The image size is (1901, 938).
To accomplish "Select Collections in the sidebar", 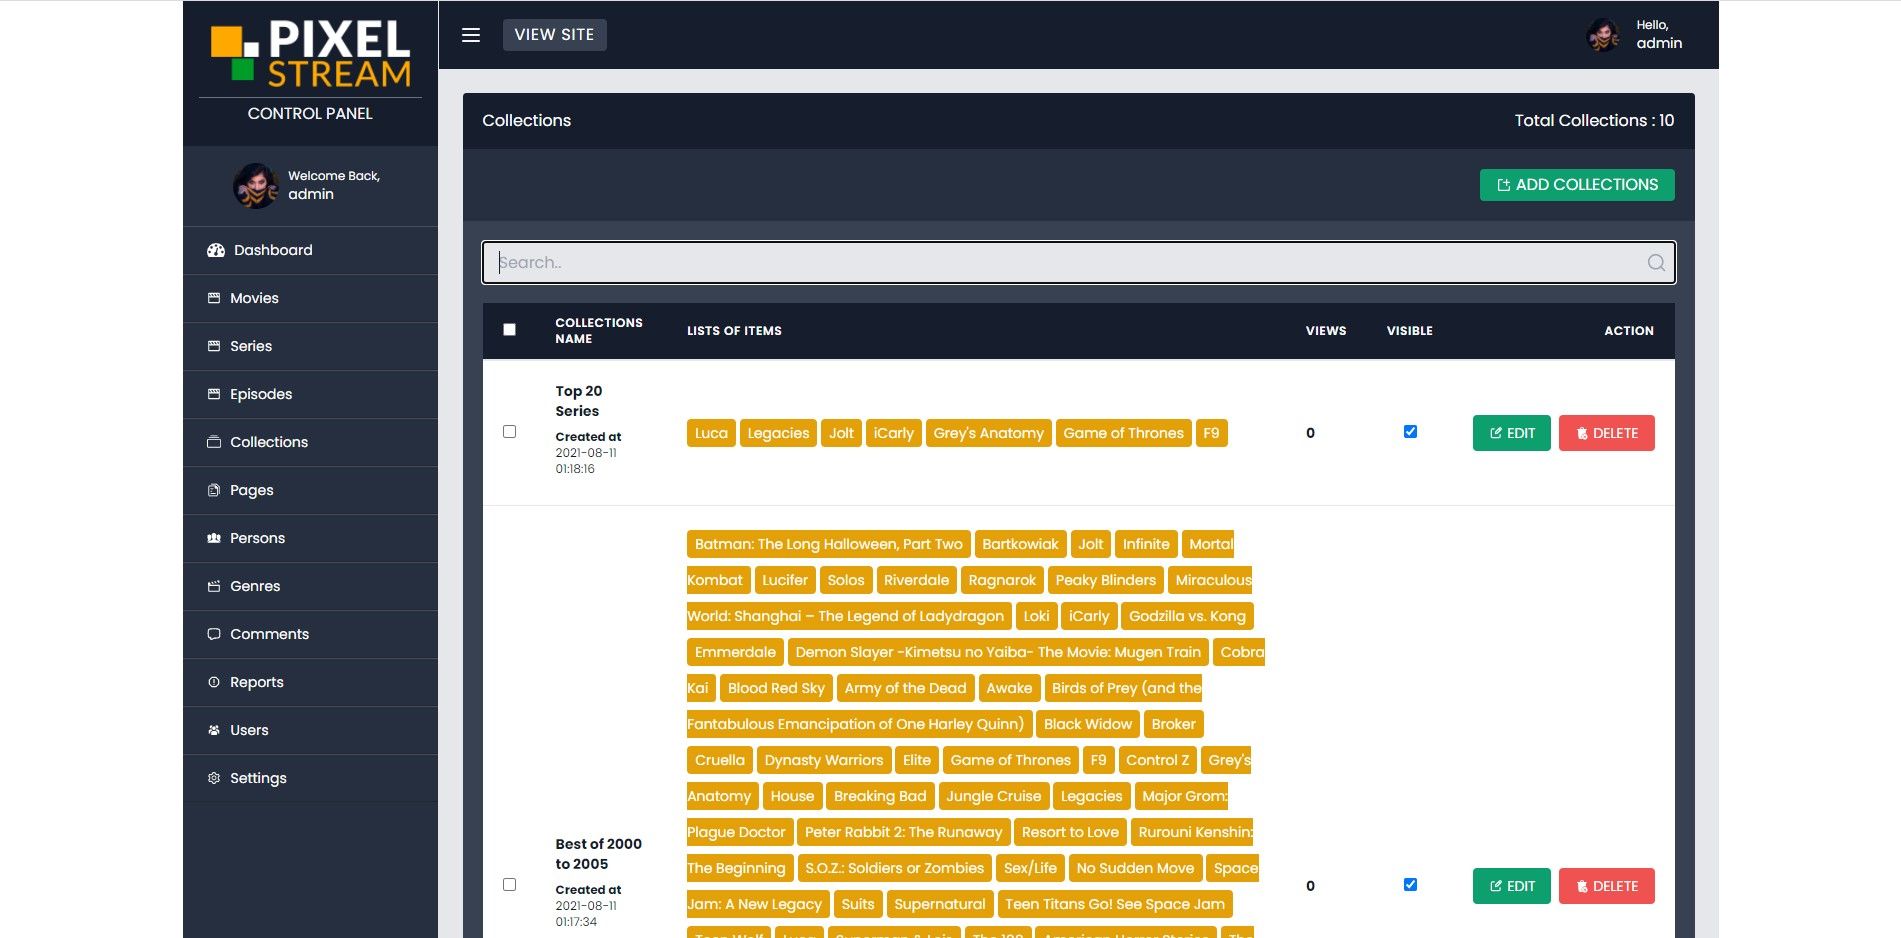I will pos(310,442).
